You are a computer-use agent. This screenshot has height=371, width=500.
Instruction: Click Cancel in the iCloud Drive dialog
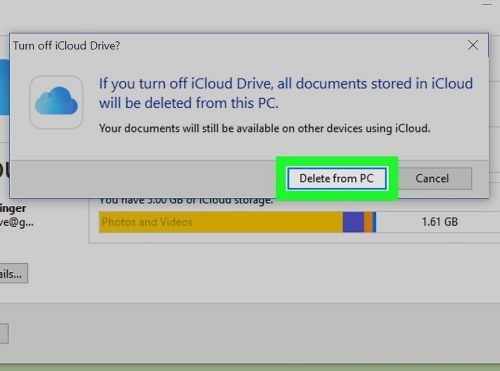(x=432, y=179)
